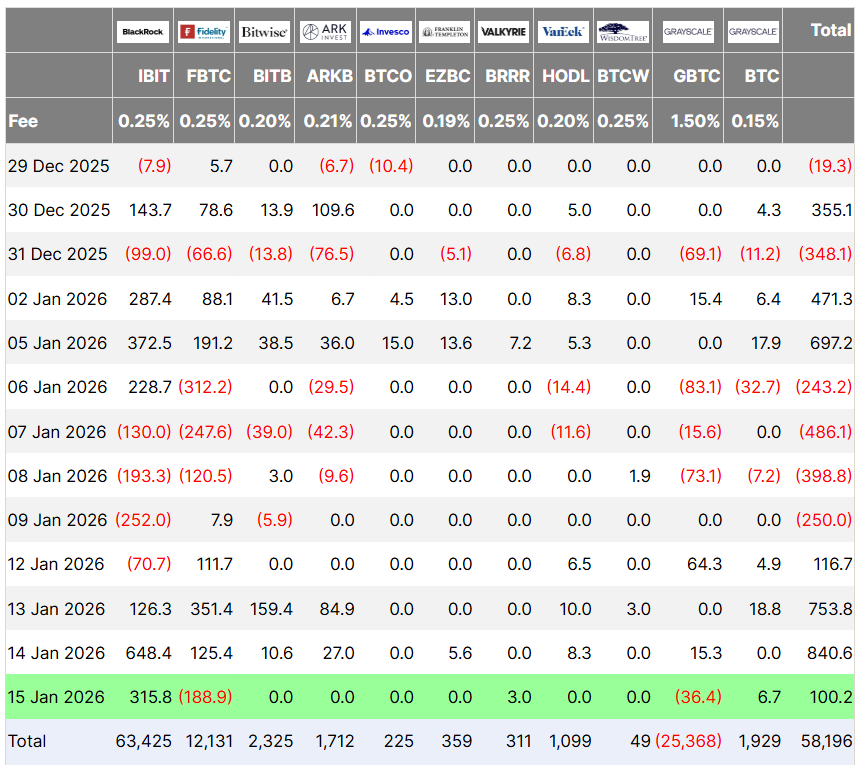Screen dimensions: 860x765
Task: Select the FBTC ticker header
Action: tap(209, 76)
